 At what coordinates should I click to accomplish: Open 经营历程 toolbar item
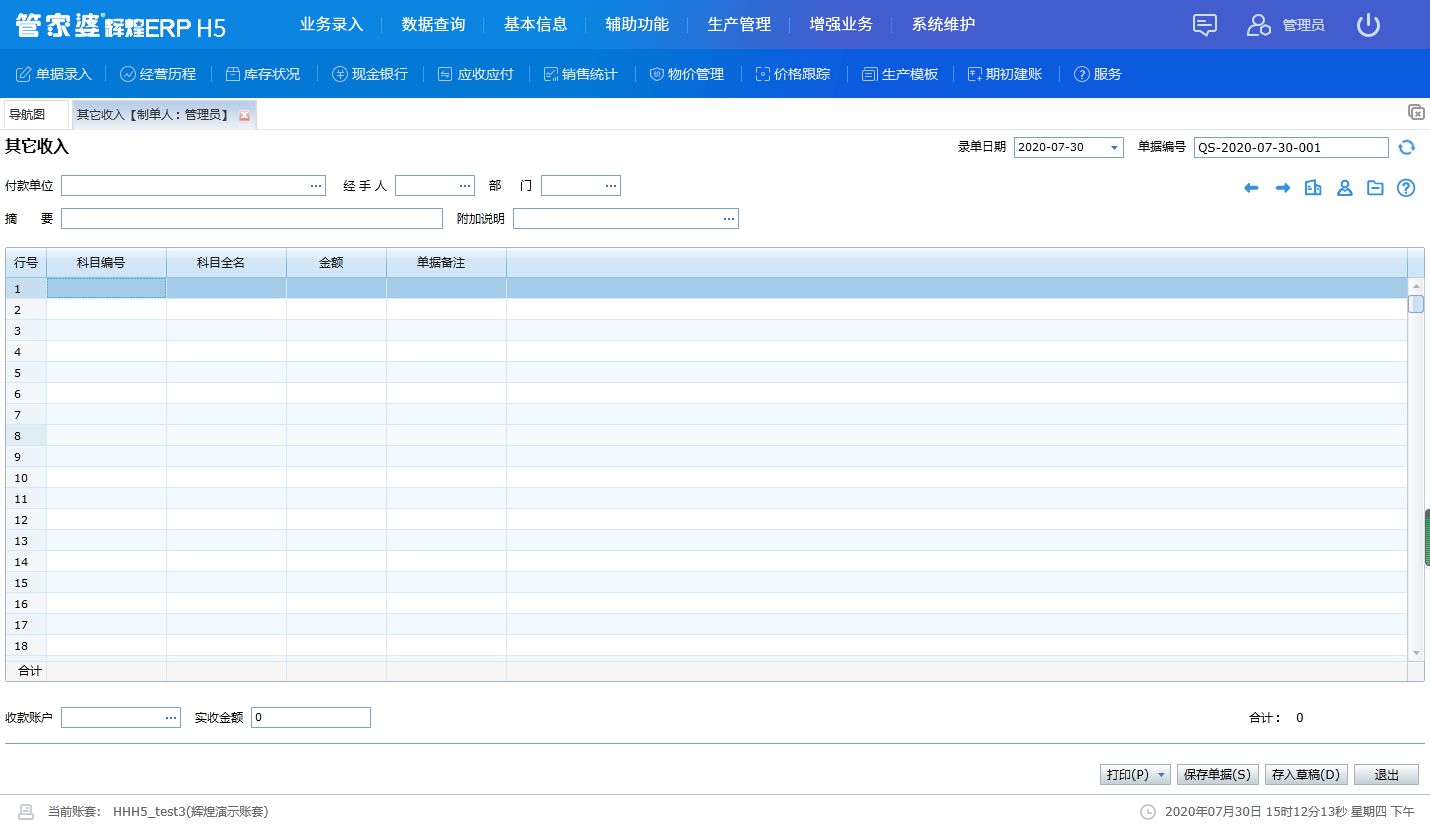(158, 74)
